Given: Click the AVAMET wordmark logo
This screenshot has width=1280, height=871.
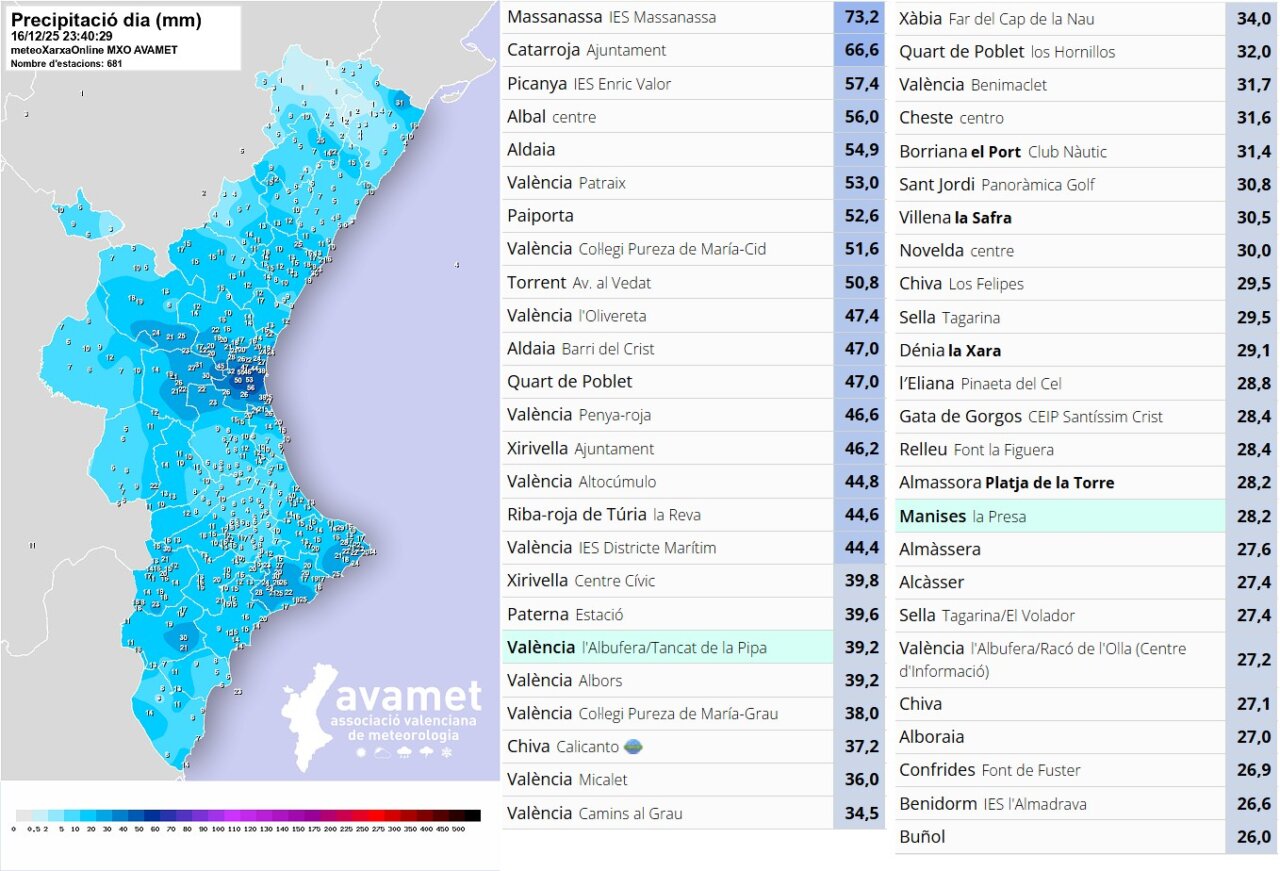Looking at the screenshot, I should click(408, 697).
